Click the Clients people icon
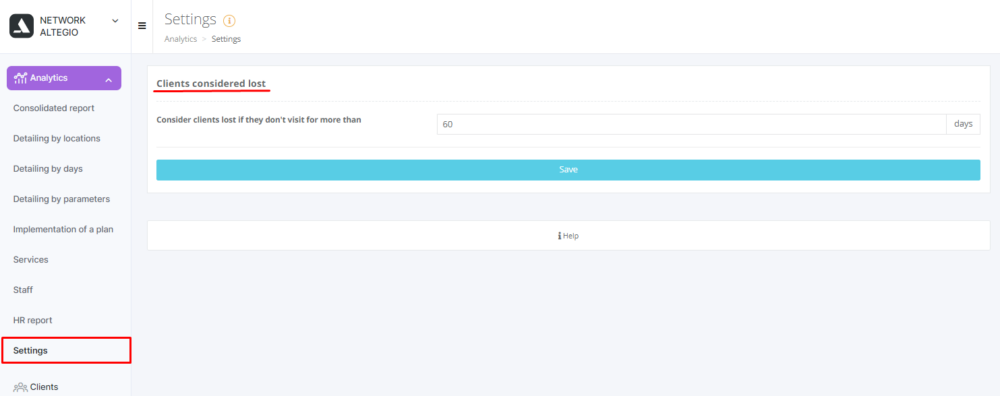This screenshot has height=396, width=1000. (20, 387)
